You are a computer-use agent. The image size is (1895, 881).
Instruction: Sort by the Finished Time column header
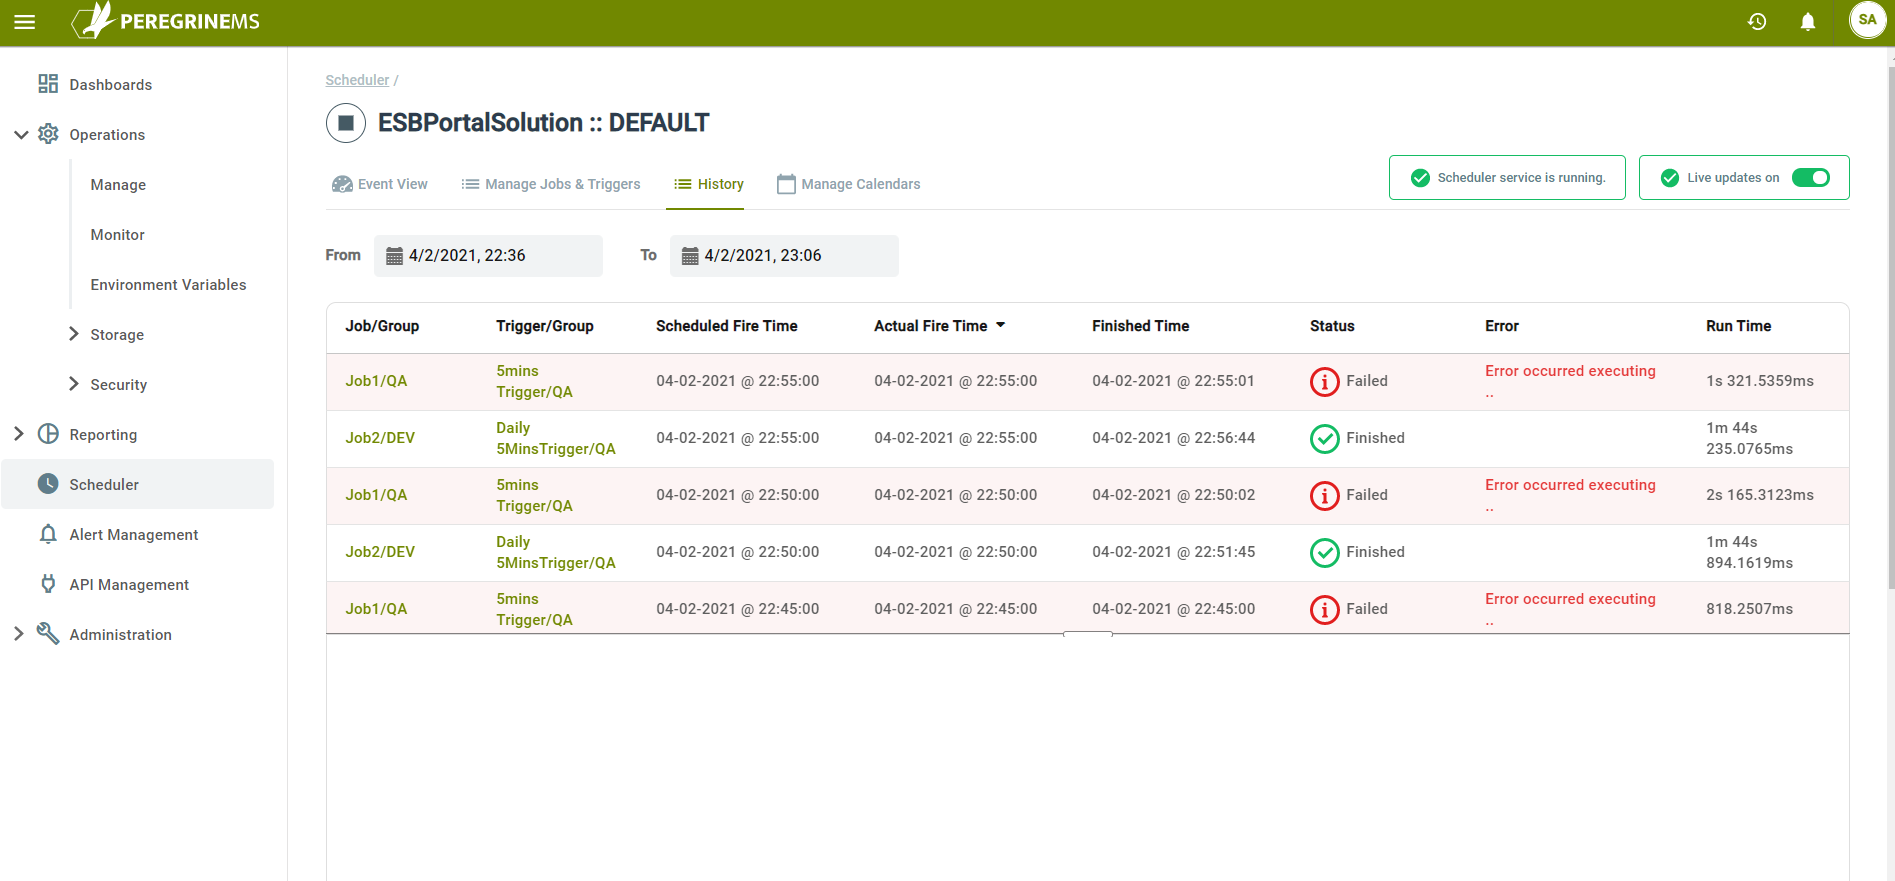coord(1141,326)
